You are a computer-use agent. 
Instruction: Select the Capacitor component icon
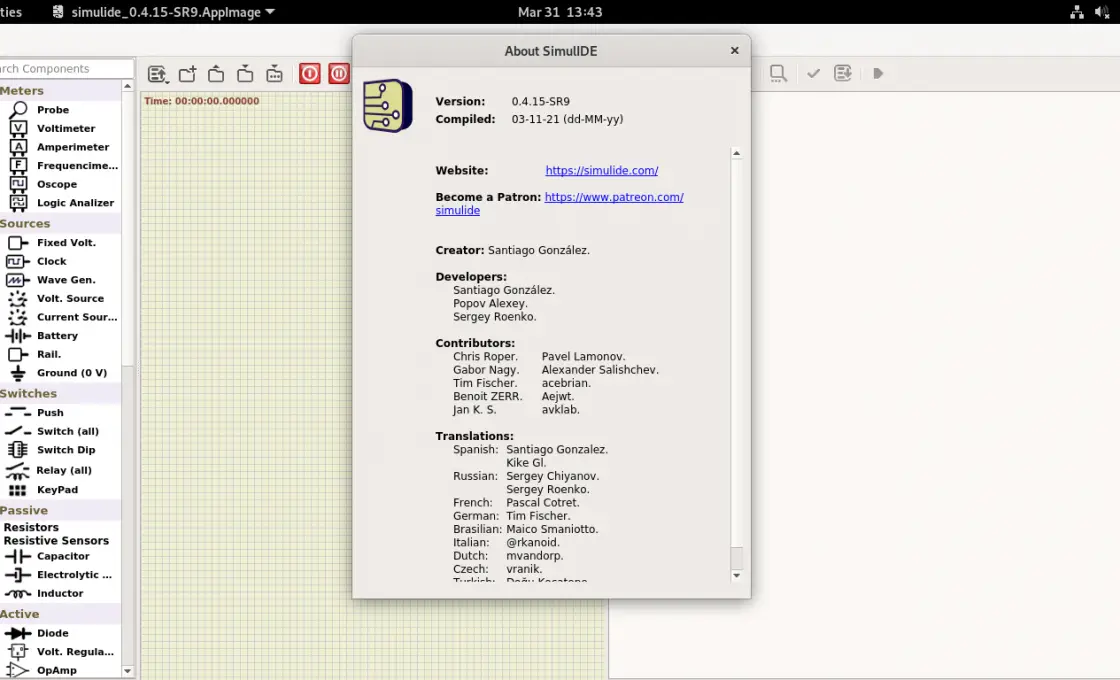18,556
